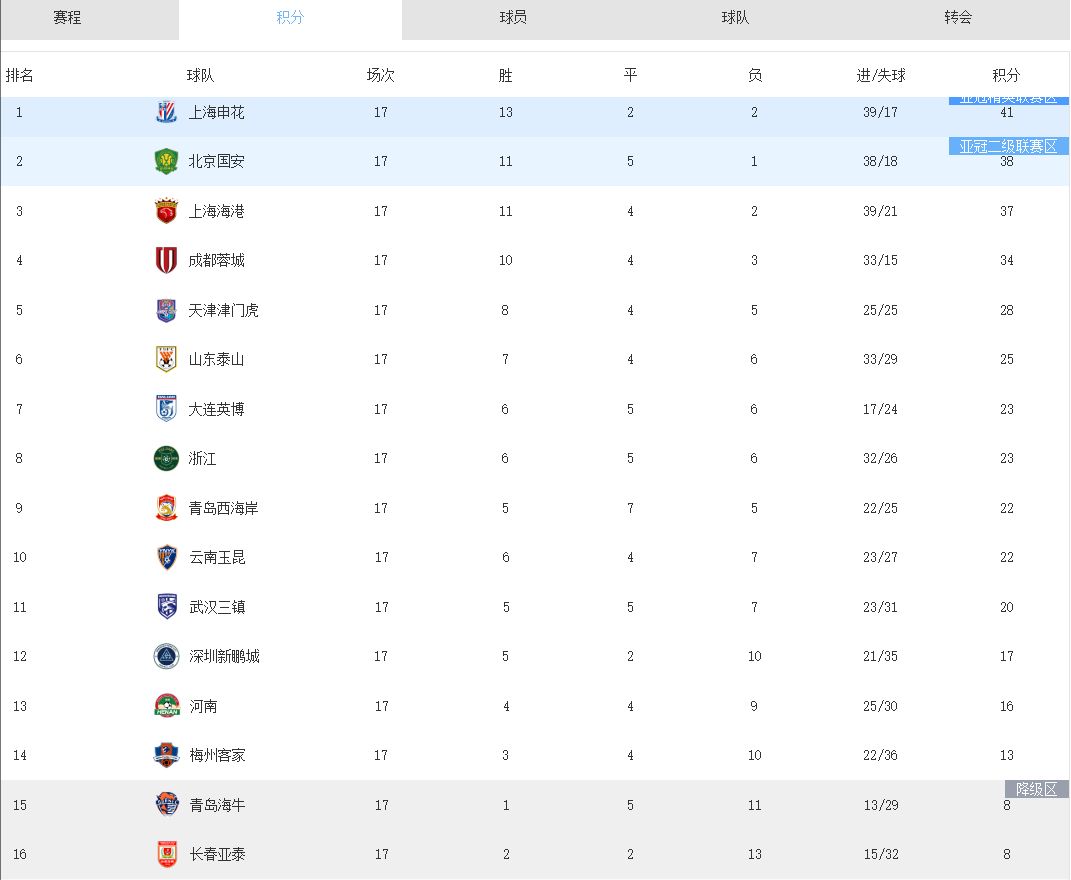Click the 河南 team logo
Screen dimensions: 1071x880
pyautogui.click(x=167, y=706)
